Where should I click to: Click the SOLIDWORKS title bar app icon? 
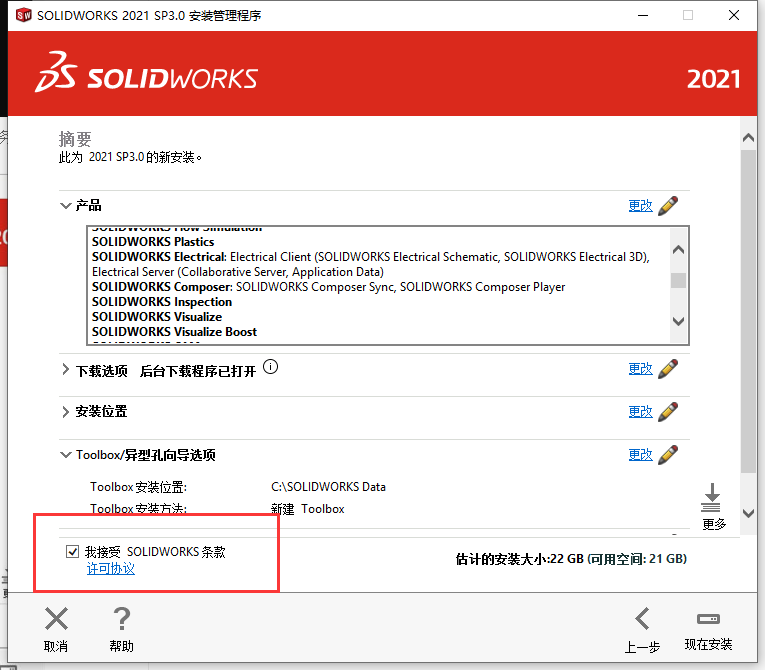[23, 15]
